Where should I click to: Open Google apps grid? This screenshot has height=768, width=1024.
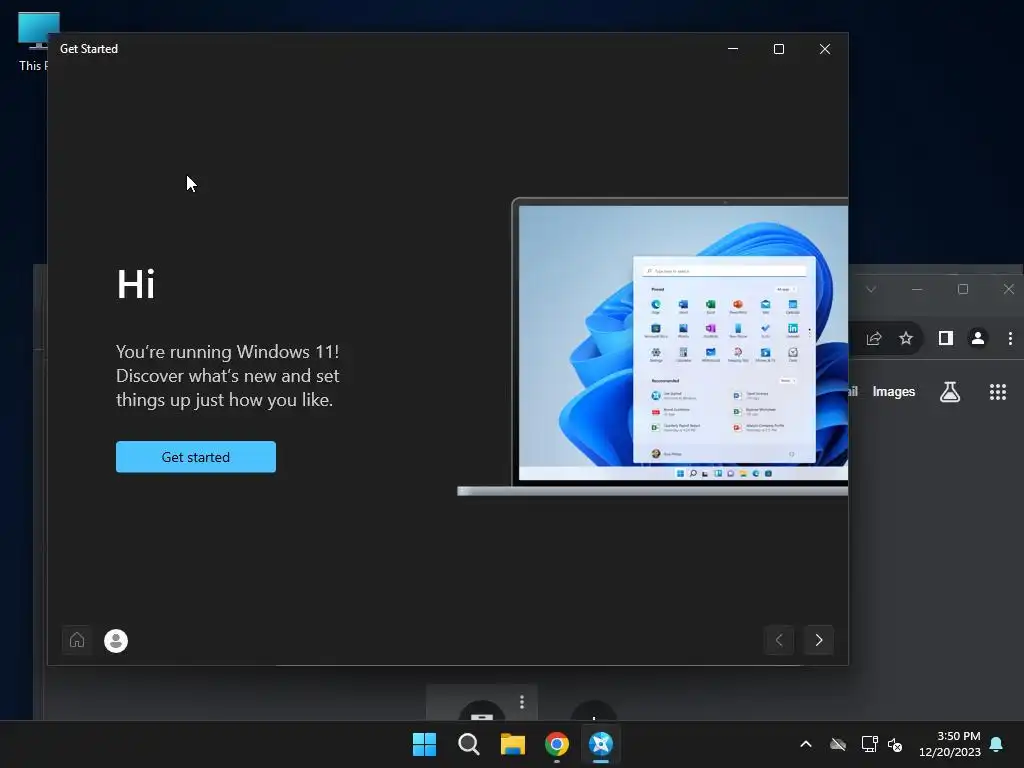997,392
